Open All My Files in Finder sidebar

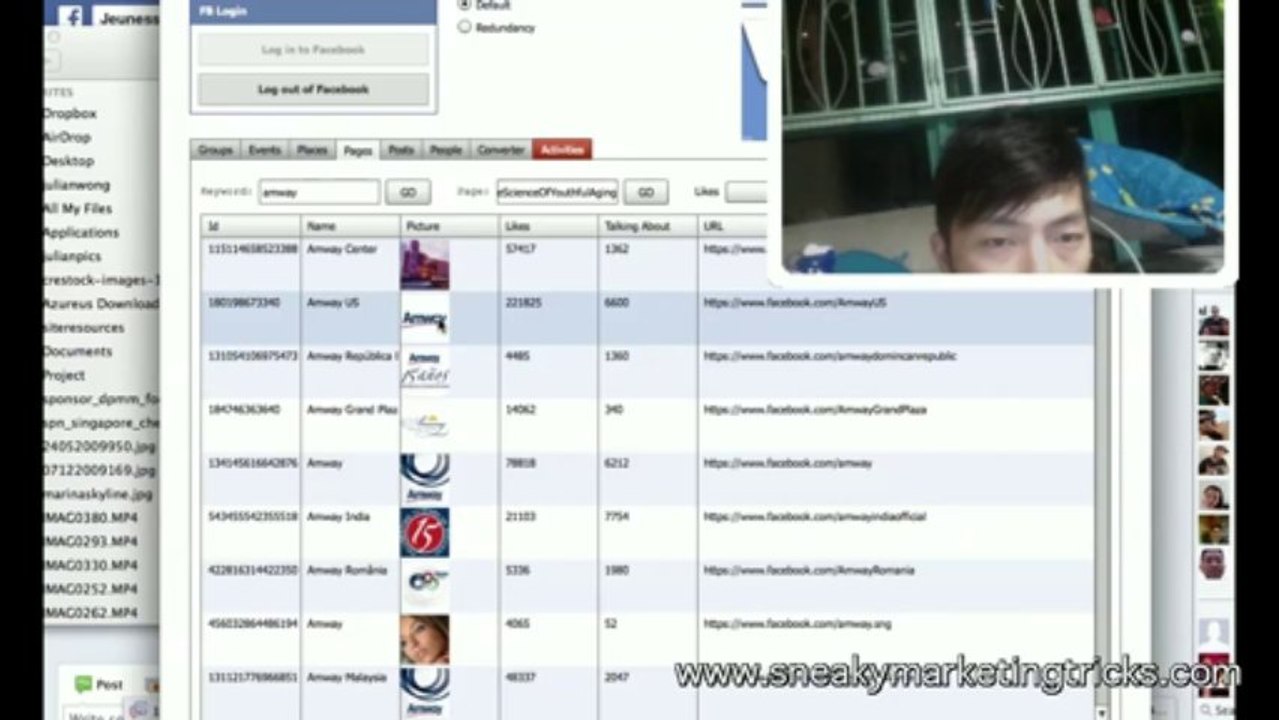point(78,208)
